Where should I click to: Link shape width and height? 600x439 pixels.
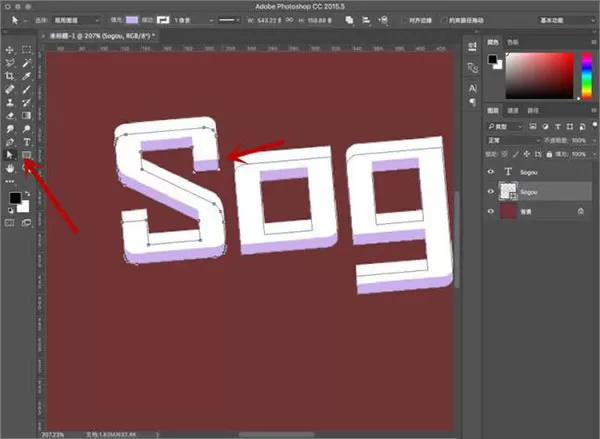click(290, 20)
